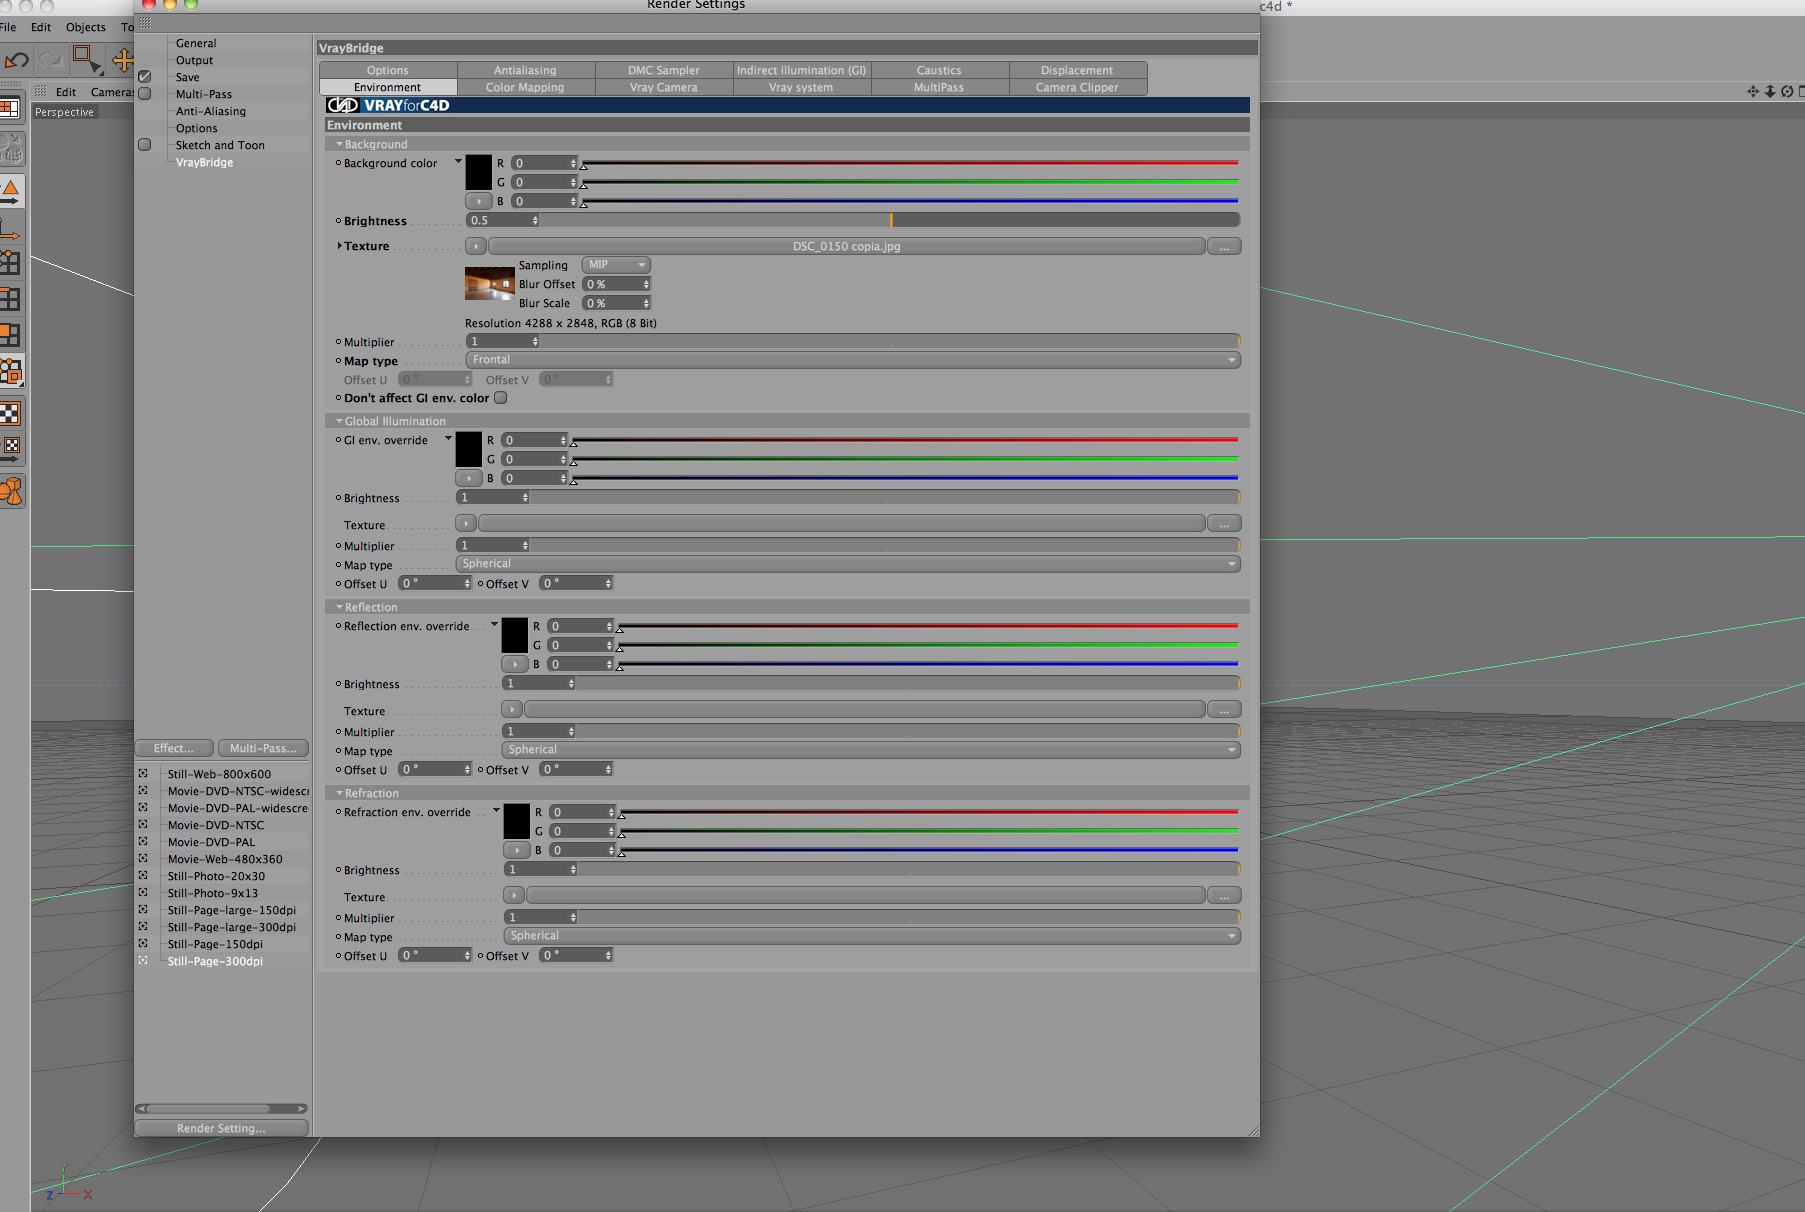Click the render preset icon beside Still-Web-800x600
Viewport: 1805px width, 1212px height.
pos(143,774)
